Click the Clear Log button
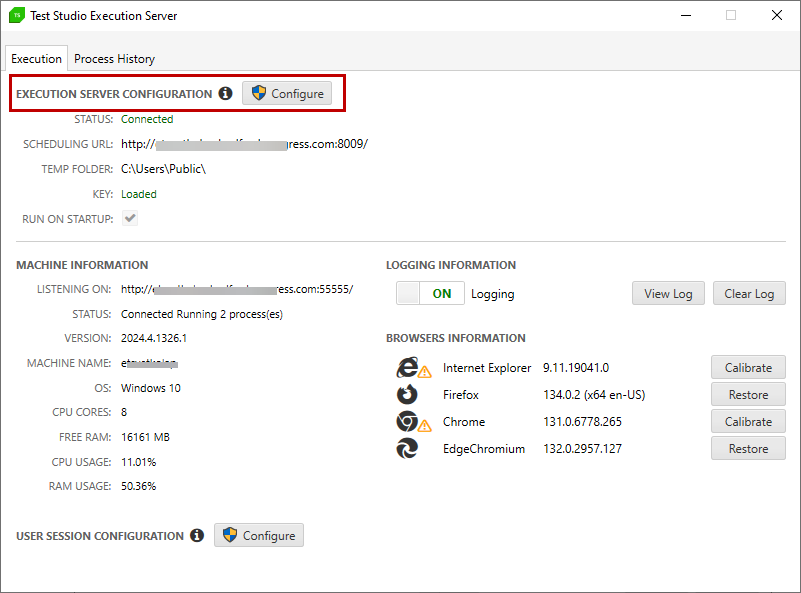This screenshot has width=801, height=593. [x=749, y=293]
